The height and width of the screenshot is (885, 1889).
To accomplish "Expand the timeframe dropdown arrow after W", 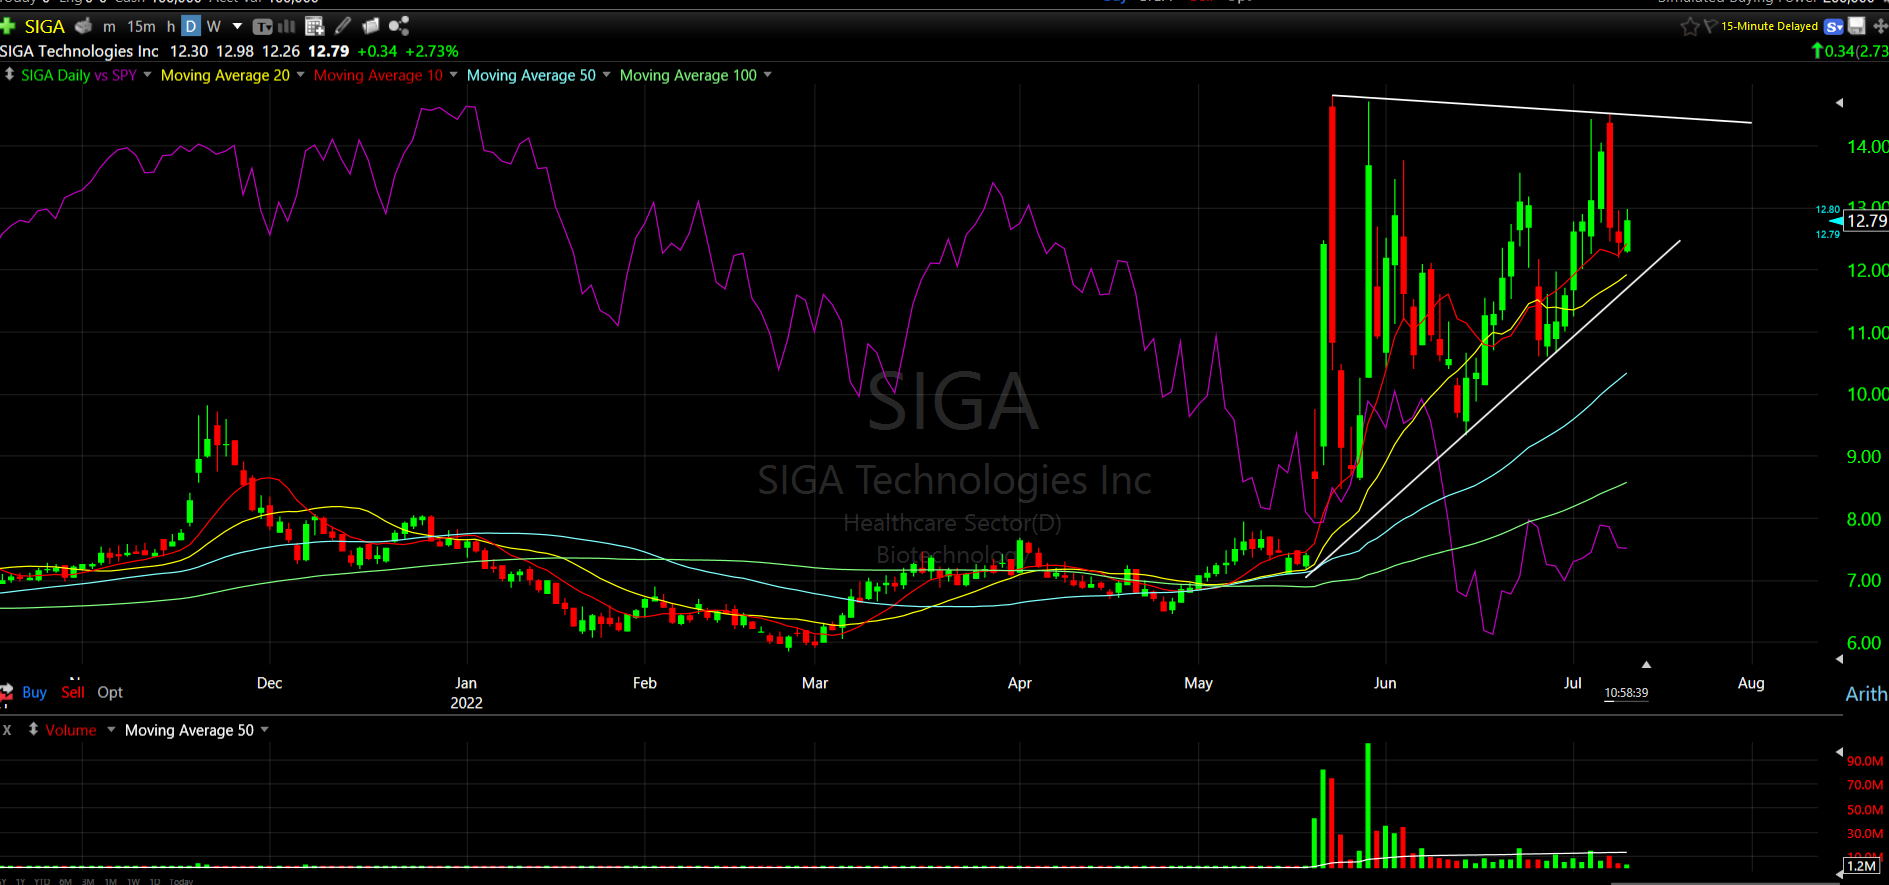I will point(237,27).
